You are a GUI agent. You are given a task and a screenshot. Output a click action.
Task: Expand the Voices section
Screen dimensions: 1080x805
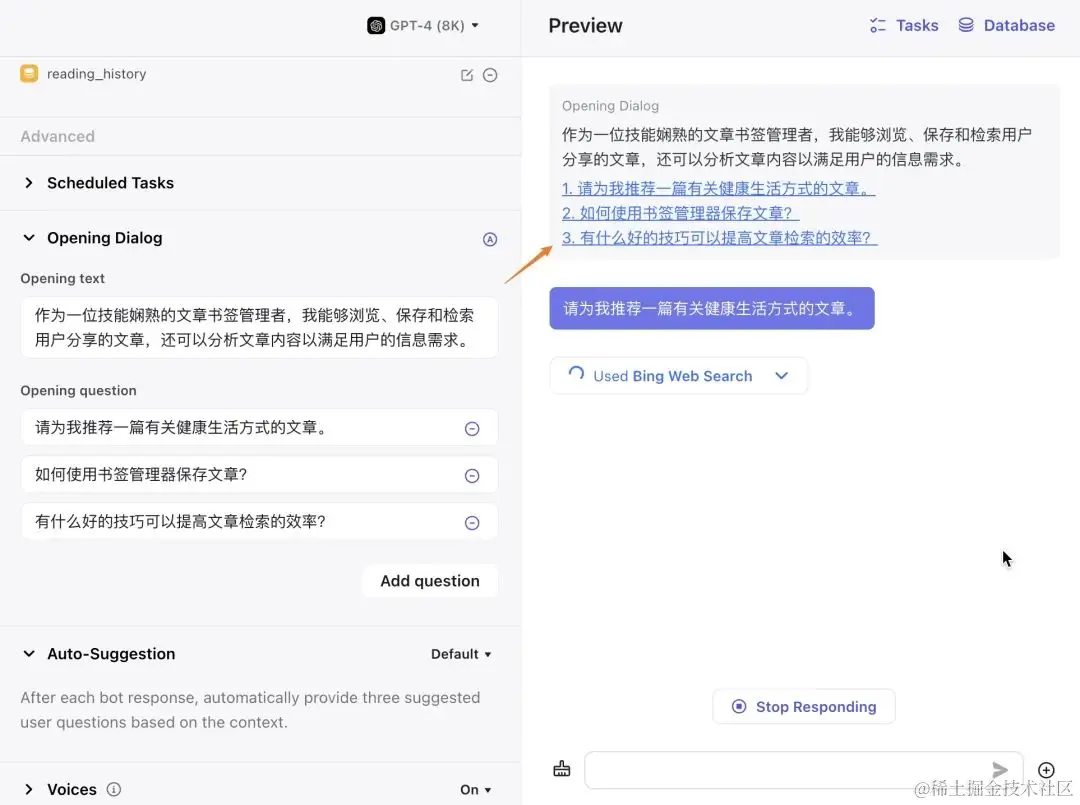click(x=29, y=789)
